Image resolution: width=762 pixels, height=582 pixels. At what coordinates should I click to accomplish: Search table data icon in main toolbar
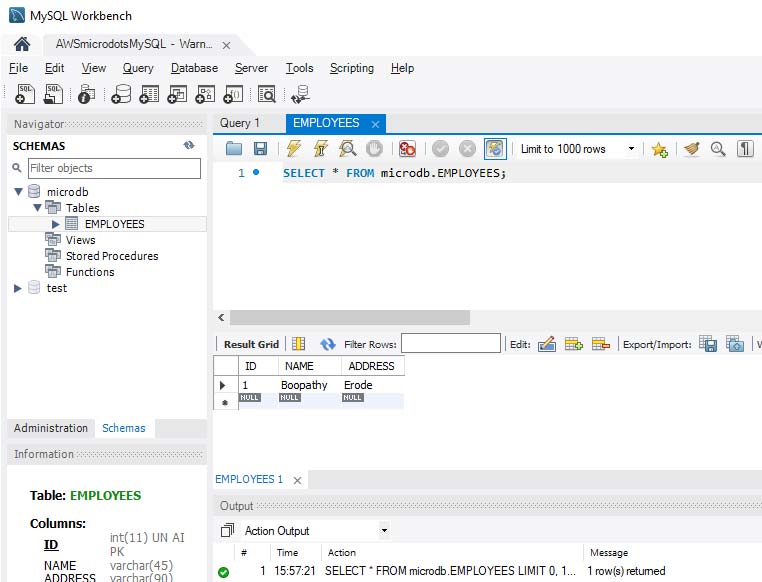pos(267,94)
